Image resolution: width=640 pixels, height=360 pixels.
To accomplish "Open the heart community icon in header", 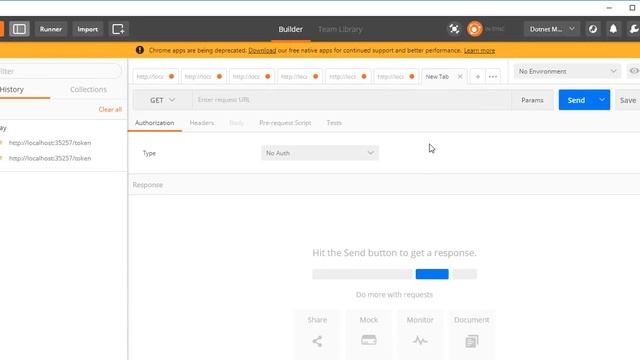I will click(593, 29).
